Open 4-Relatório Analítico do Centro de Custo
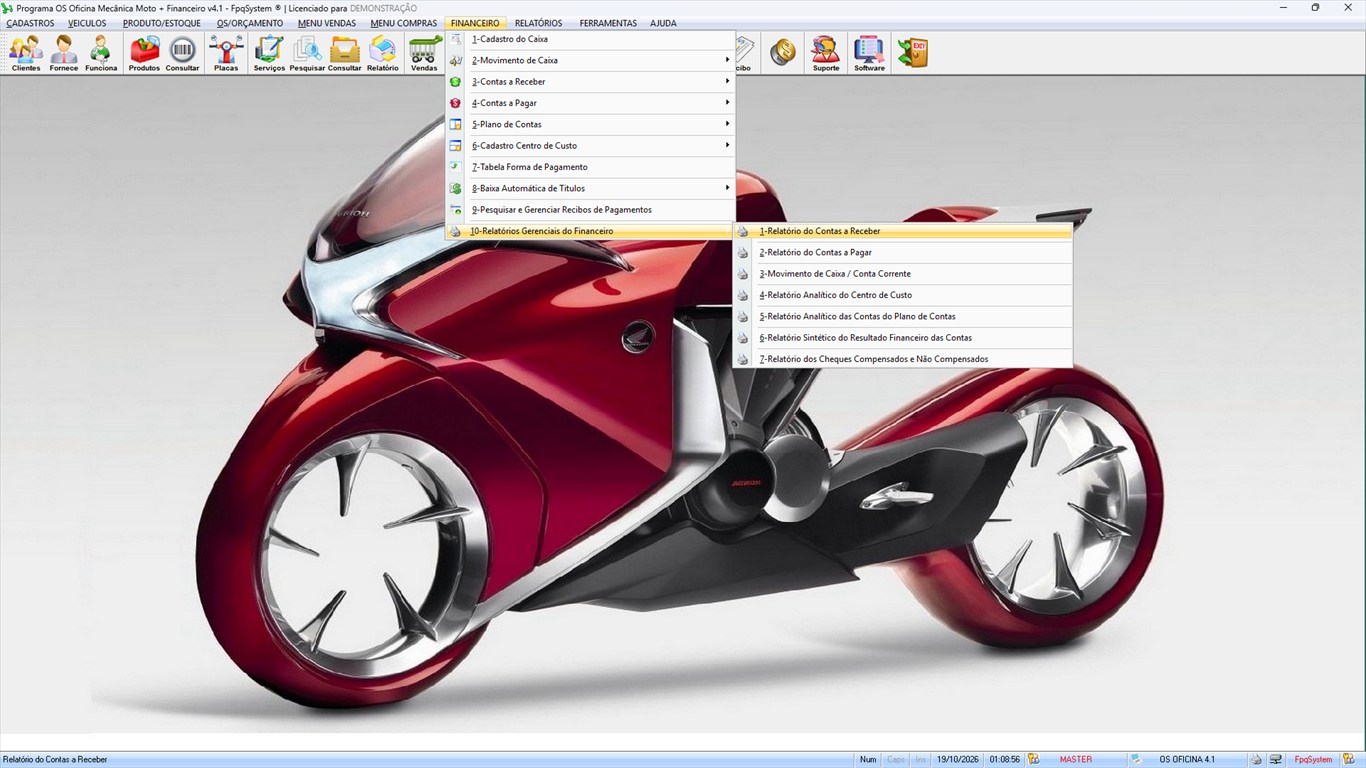 tap(902, 295)
